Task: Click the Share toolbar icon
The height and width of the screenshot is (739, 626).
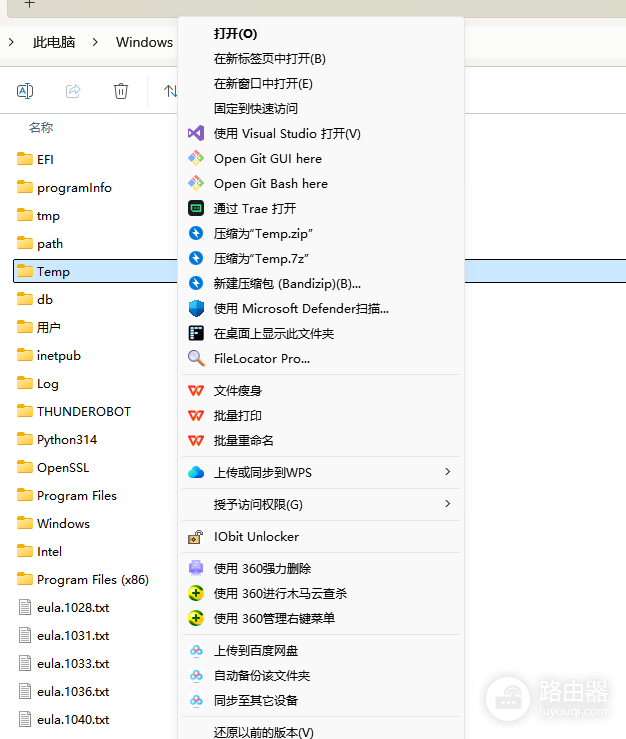Action: [73, 90]
